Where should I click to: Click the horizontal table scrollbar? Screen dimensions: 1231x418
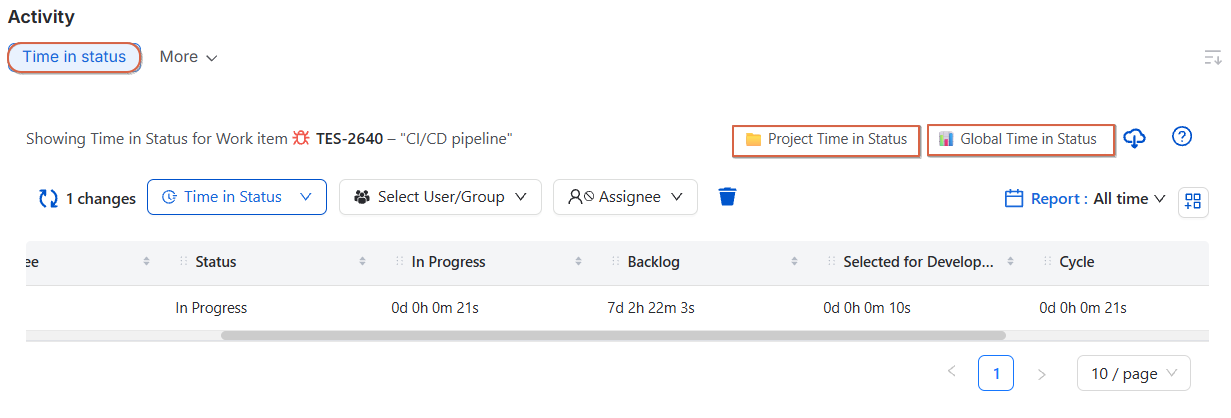[613, 336]
